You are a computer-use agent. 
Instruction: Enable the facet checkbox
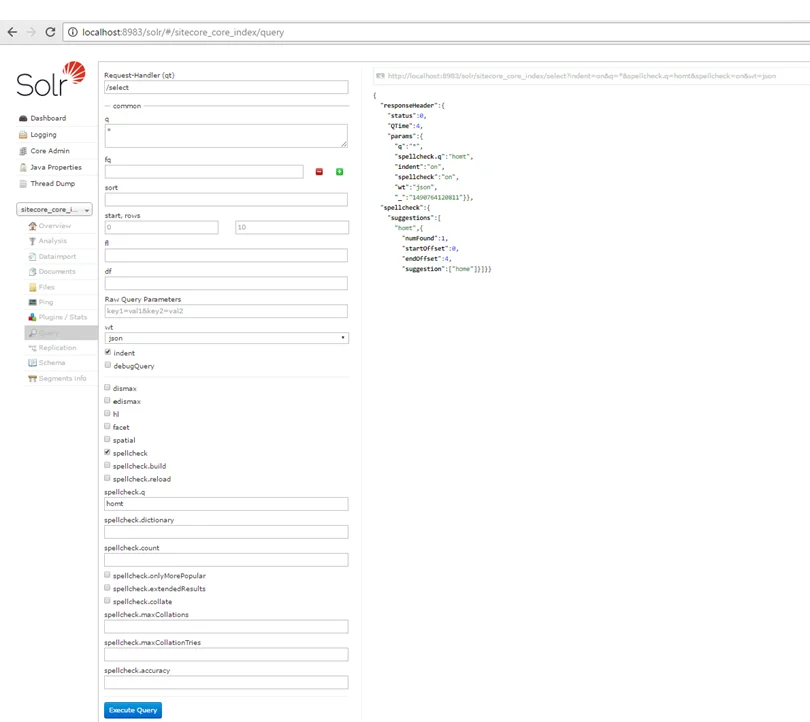tap(107, 426)
